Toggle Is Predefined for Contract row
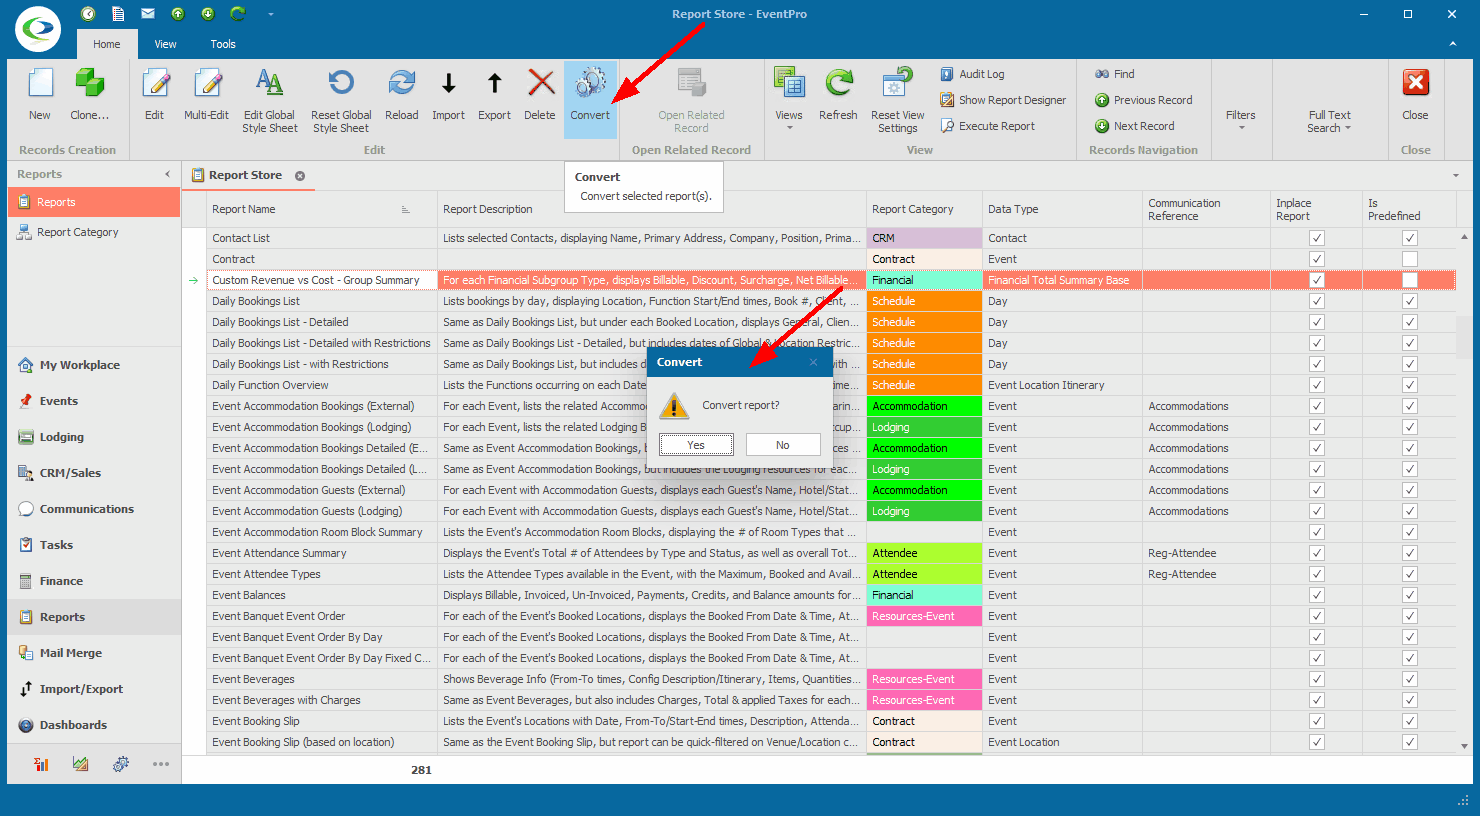This screenshot has height=816, width=1480. click(1409, 259)
